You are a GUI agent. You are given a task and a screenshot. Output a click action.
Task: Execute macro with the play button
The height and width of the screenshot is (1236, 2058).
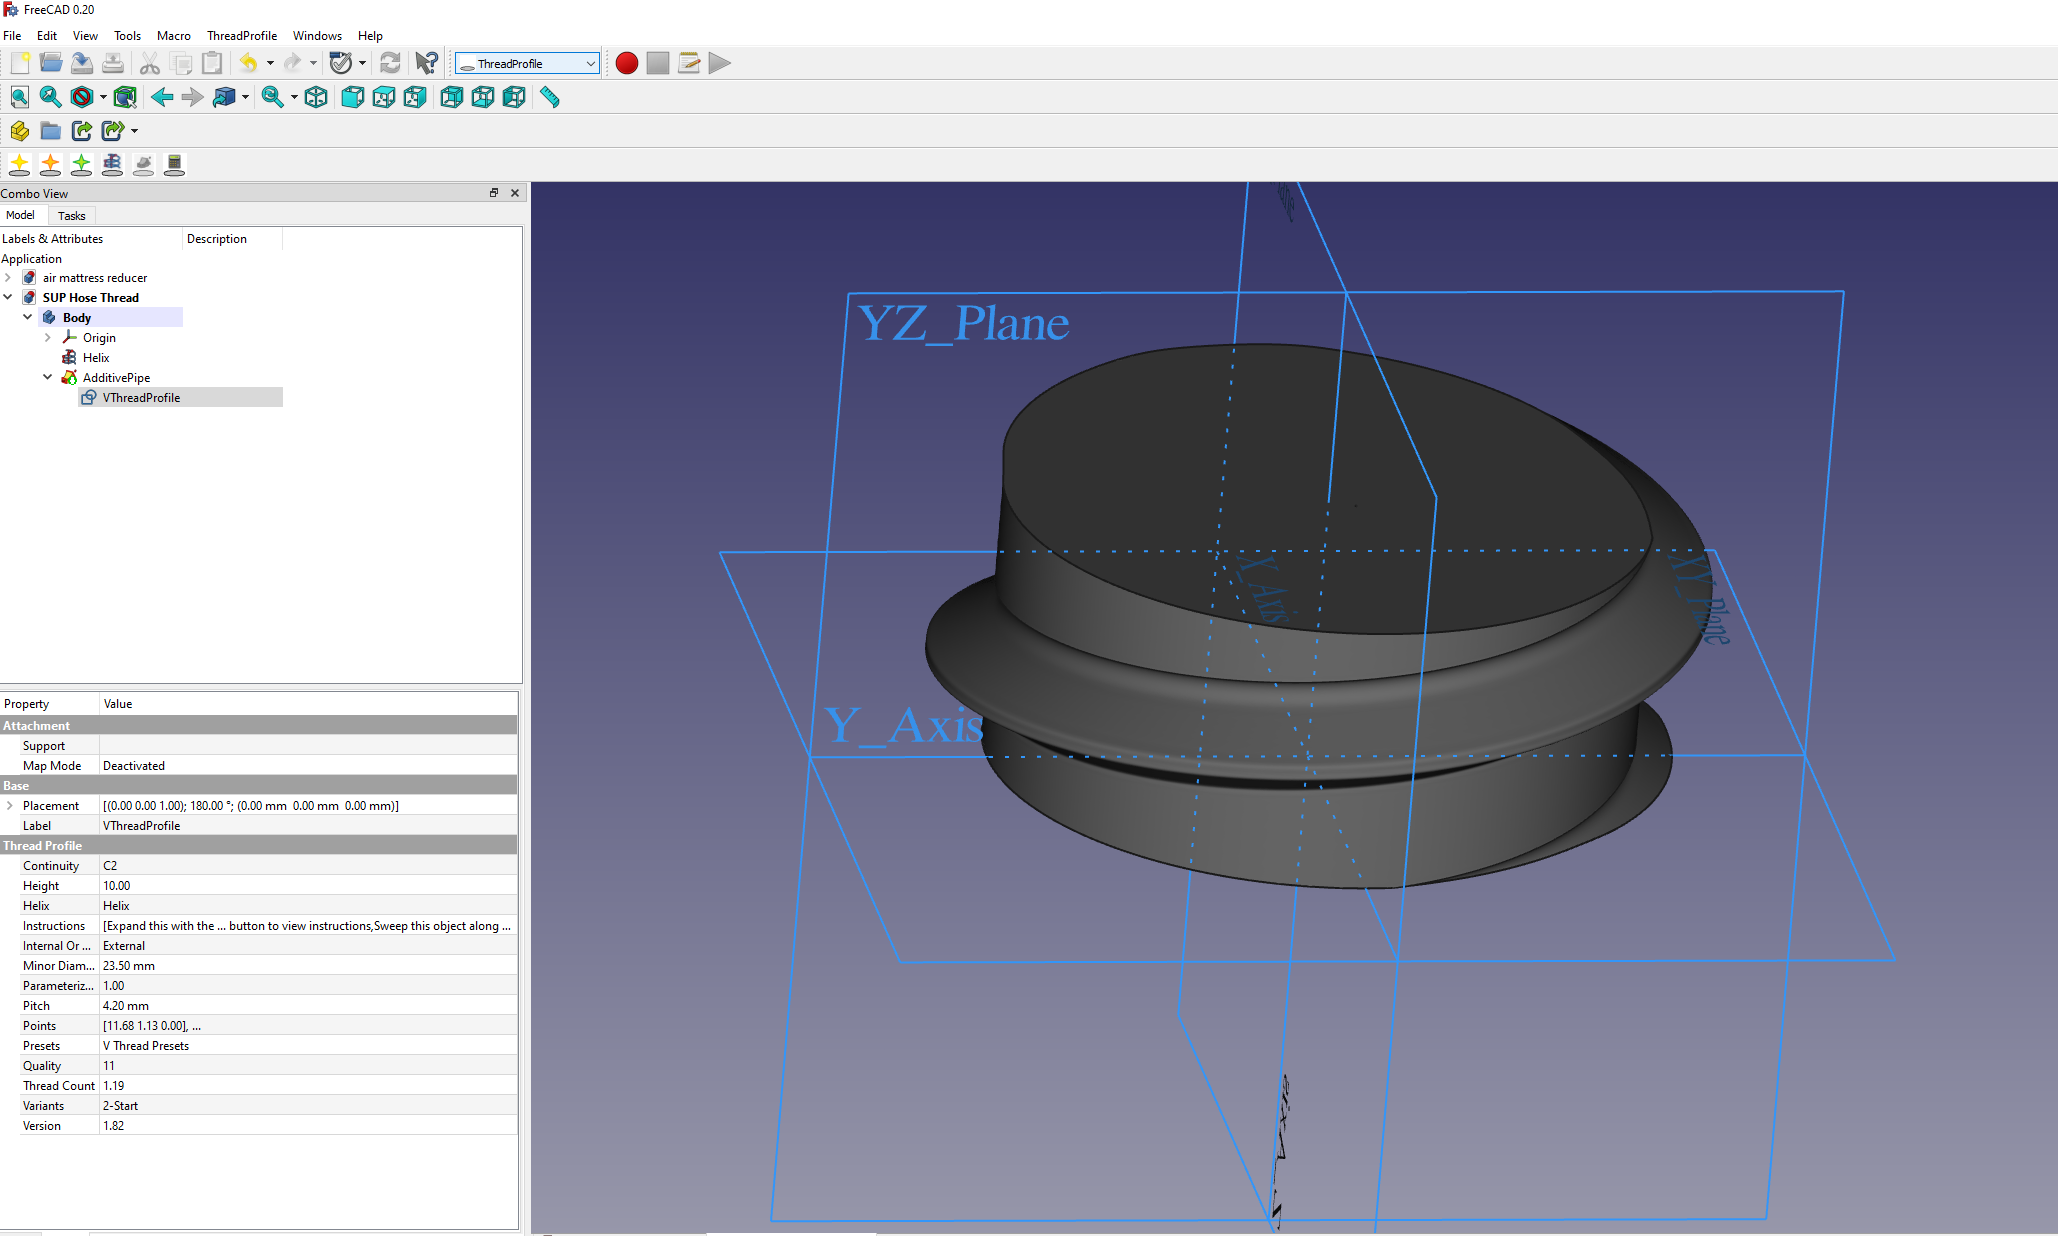pos(719,63)
